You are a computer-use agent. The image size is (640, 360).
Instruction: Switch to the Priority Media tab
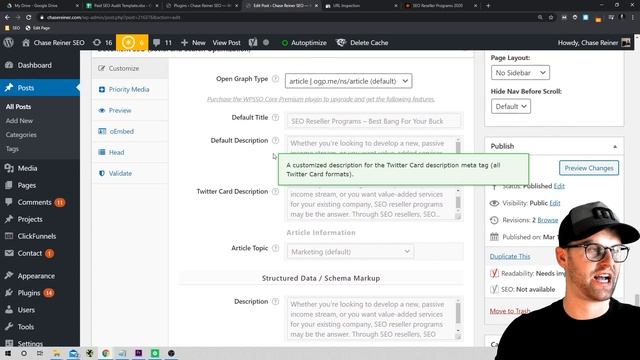click(130, 89)
